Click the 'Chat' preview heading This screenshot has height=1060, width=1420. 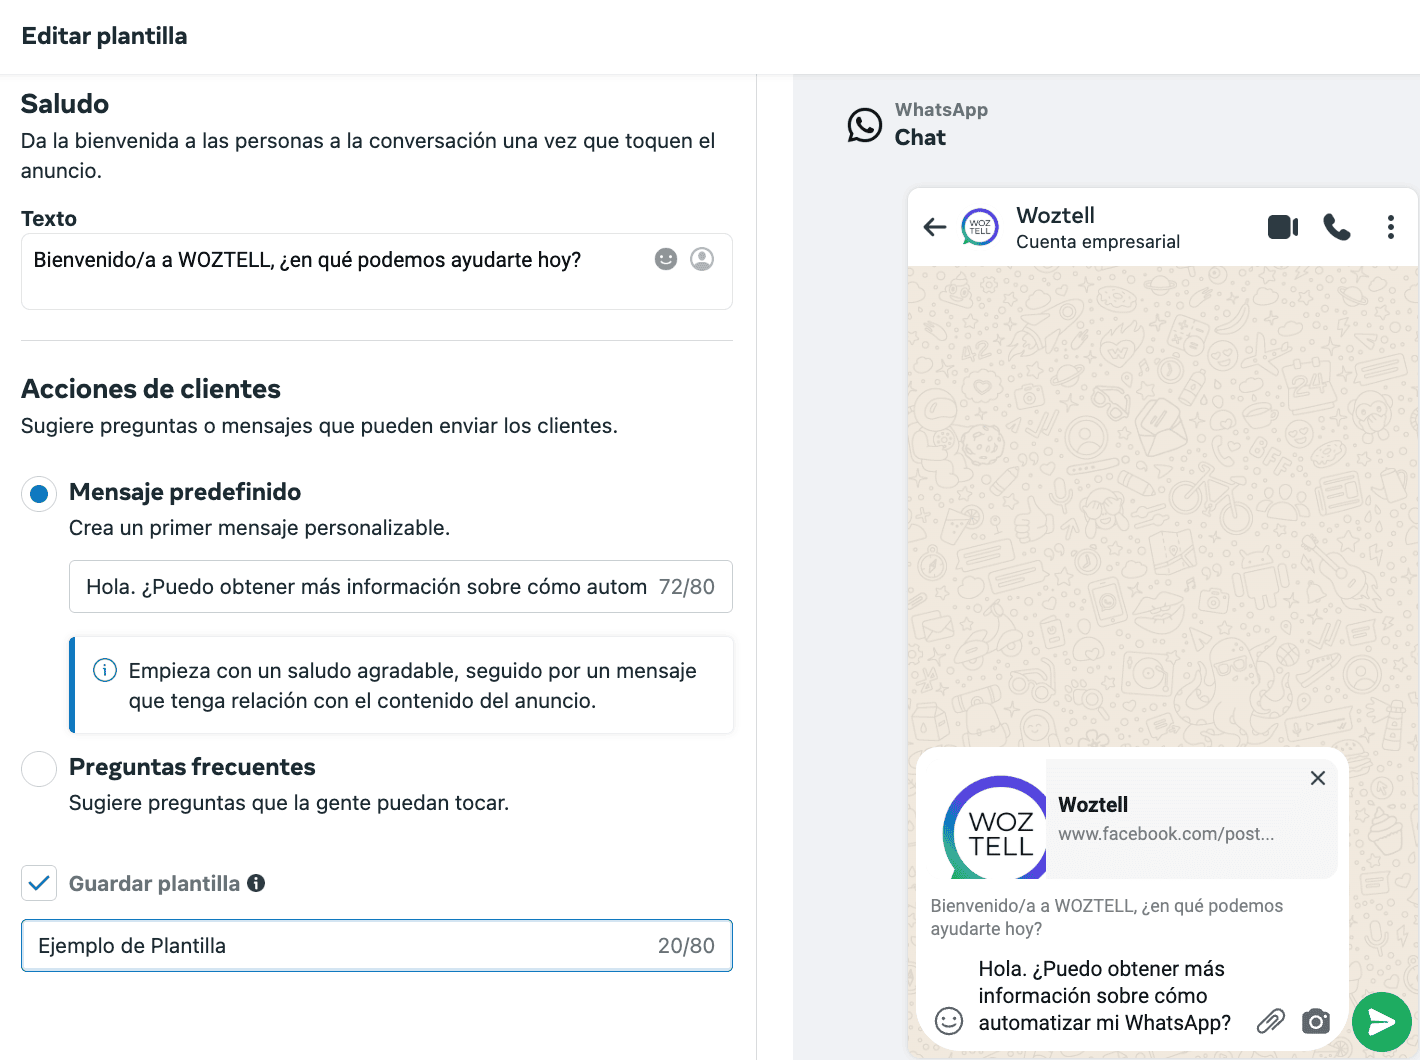(920, 138)
